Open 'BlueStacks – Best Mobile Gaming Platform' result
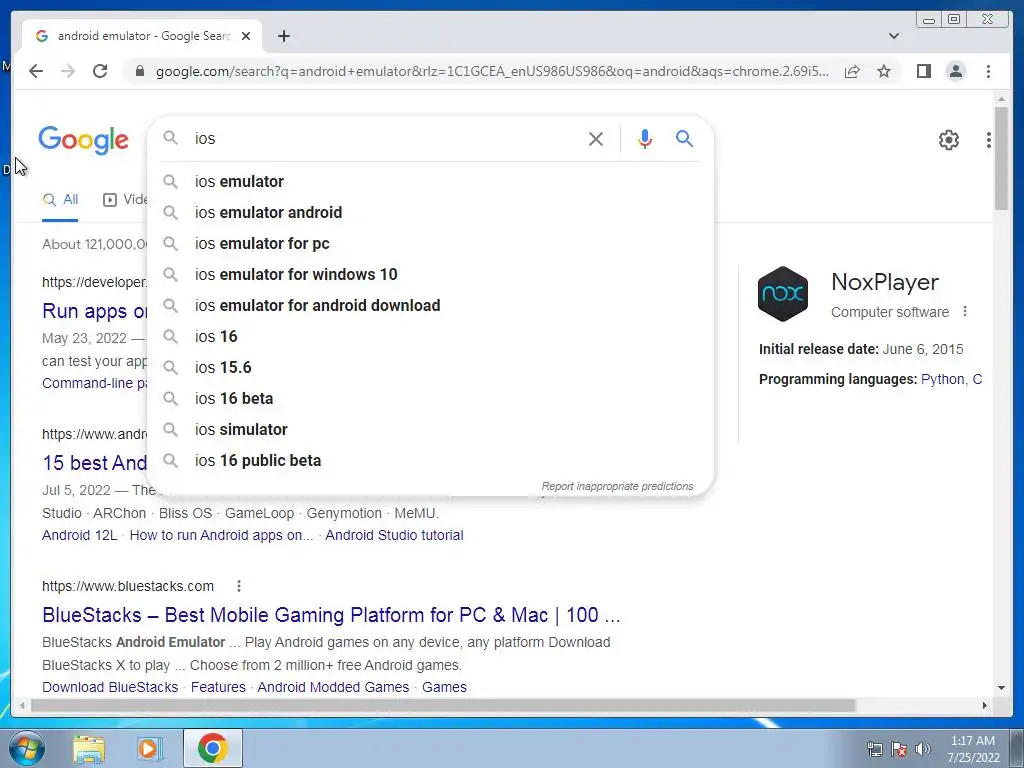Screen dimensions: 1024x768 (x=331, y=615)
